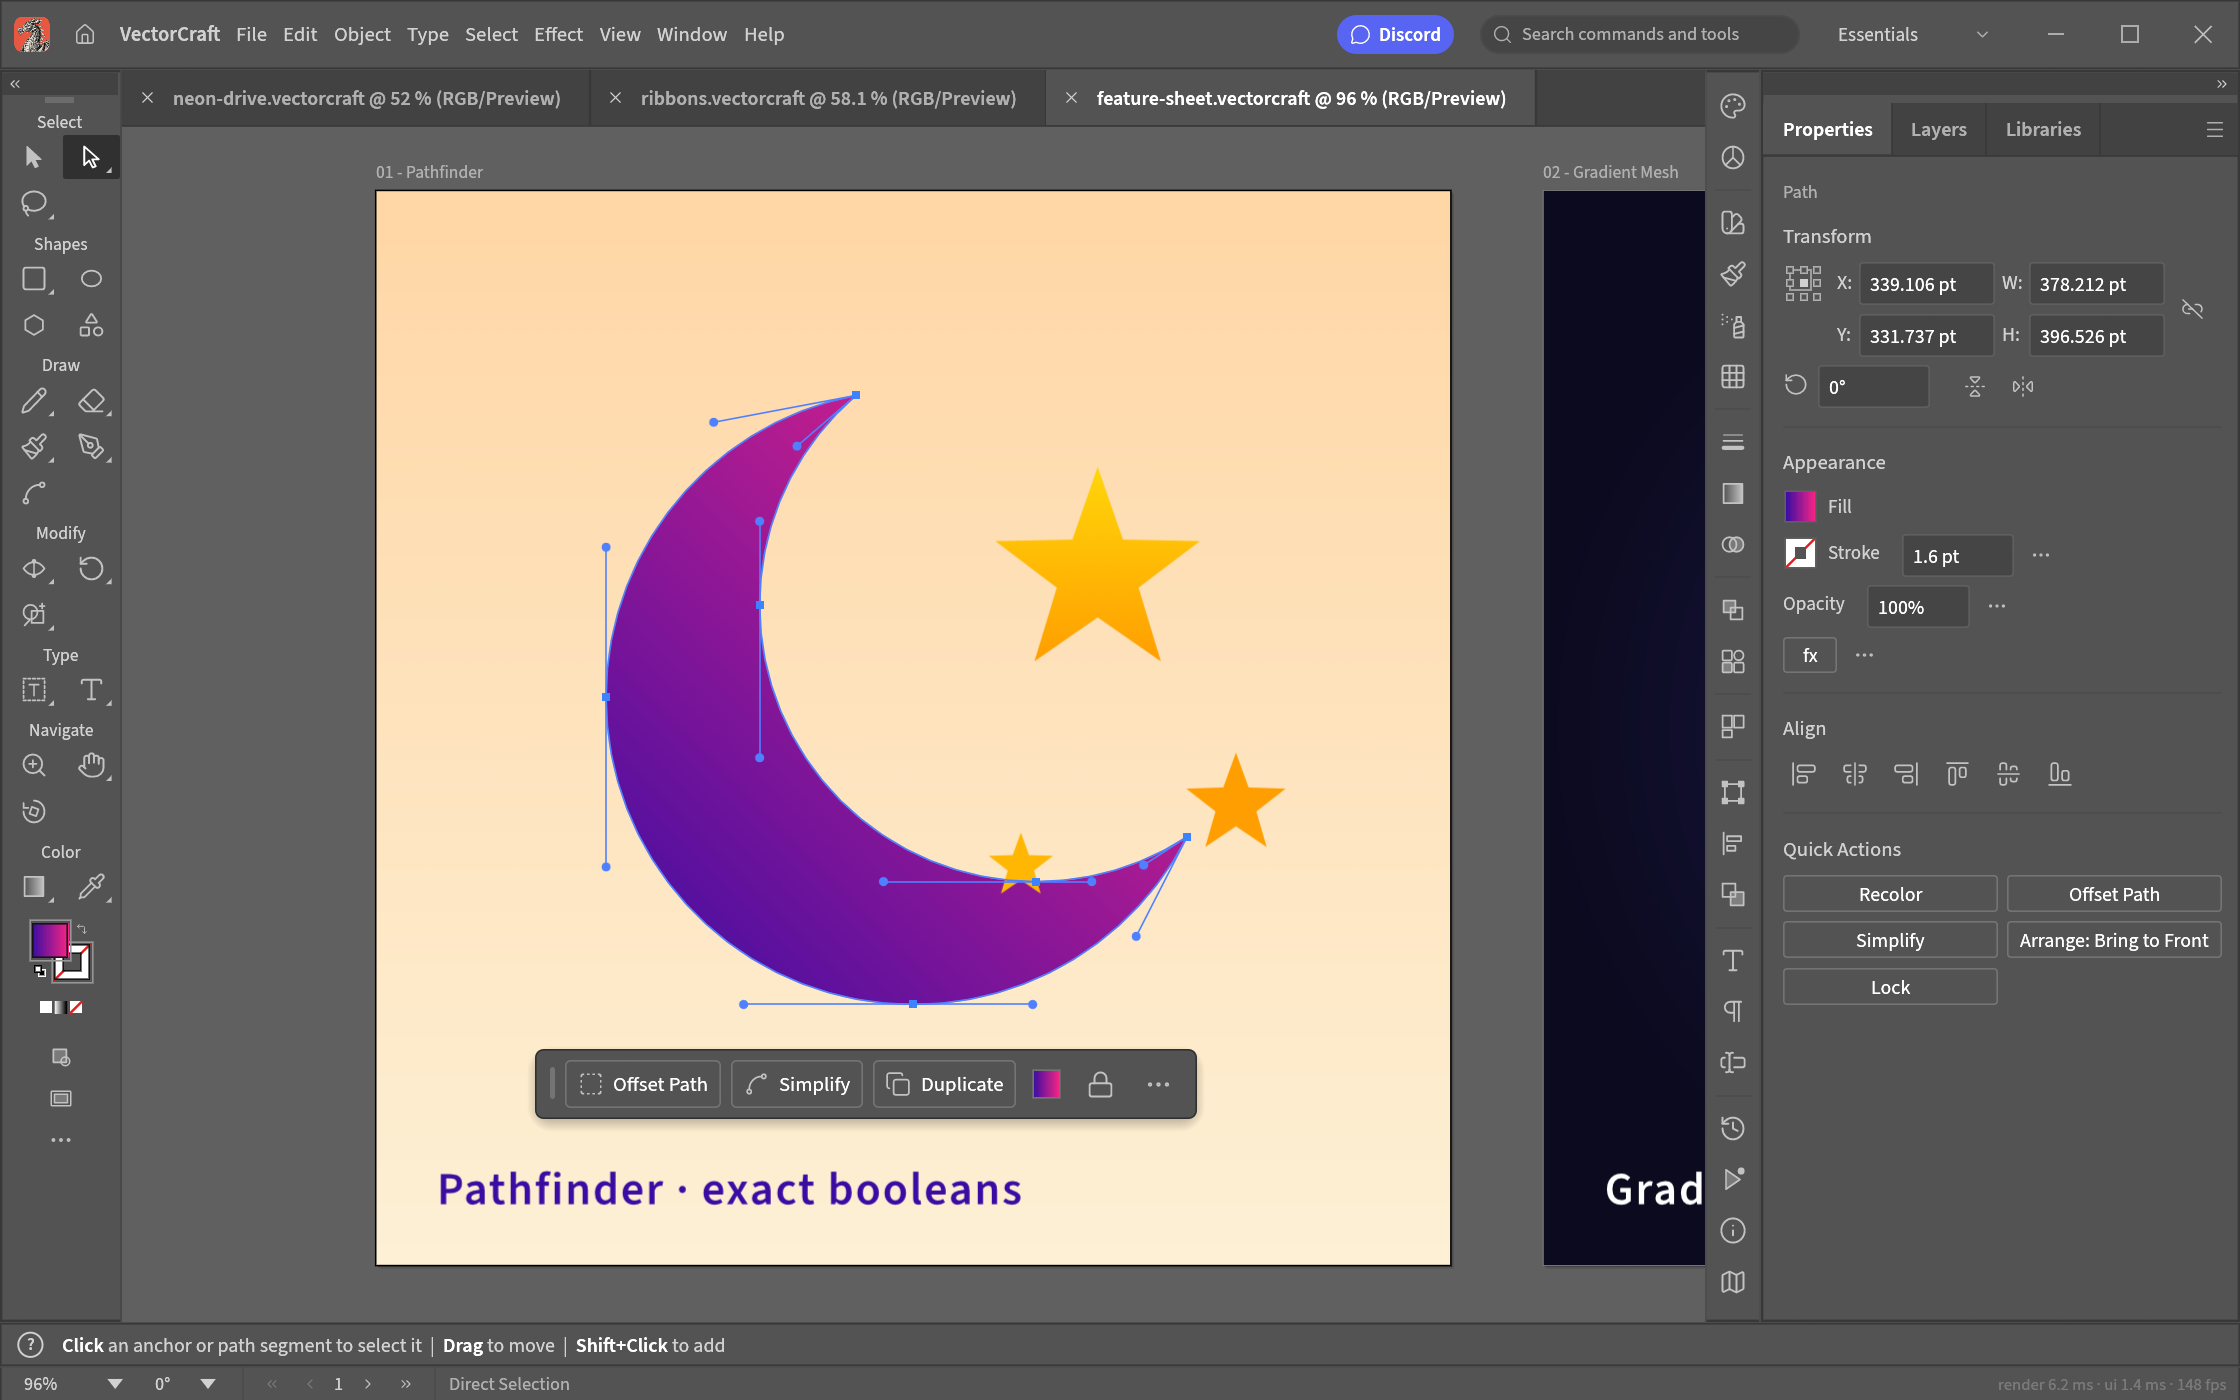This screenshot has width=2240, height=1400.
Task: Choose the Ellipse shape tool
Action: [x=91, y=279]
